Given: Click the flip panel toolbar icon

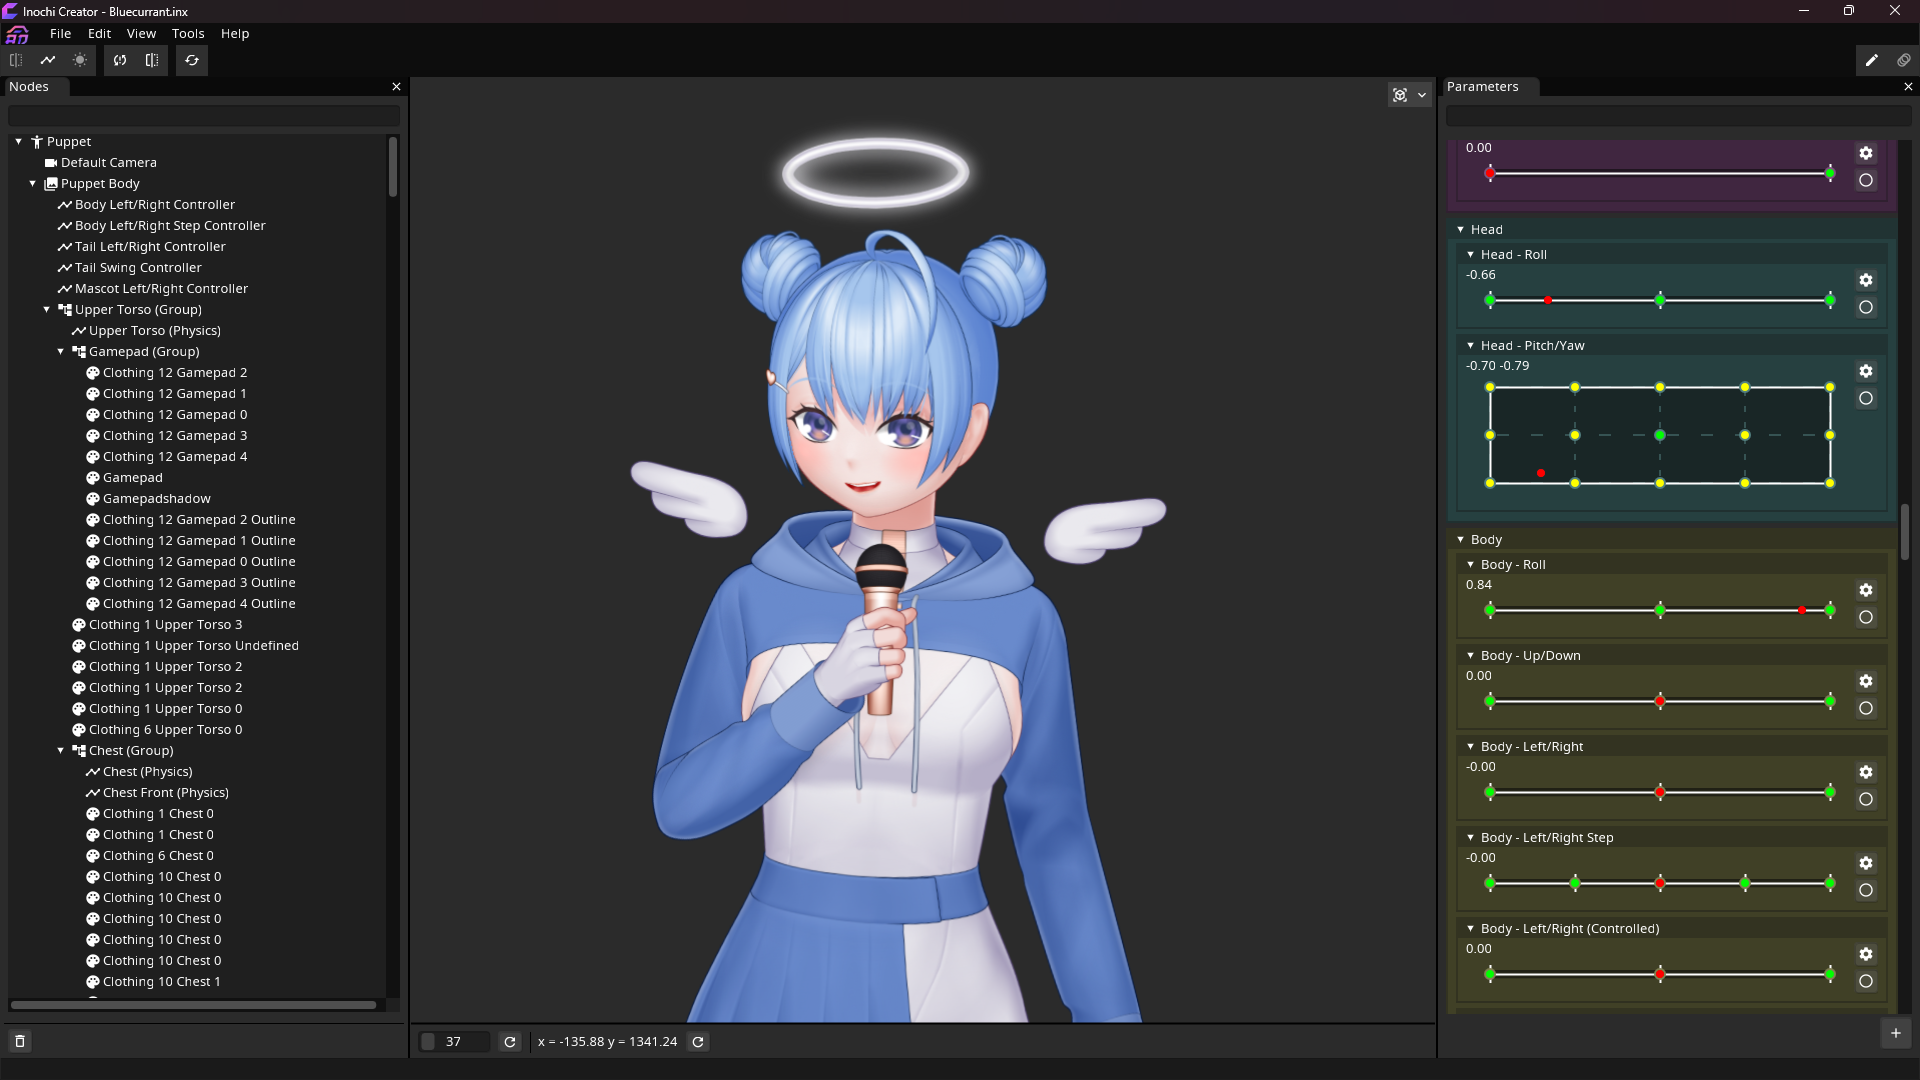Looking at the screenshot, I should [152, 60].
